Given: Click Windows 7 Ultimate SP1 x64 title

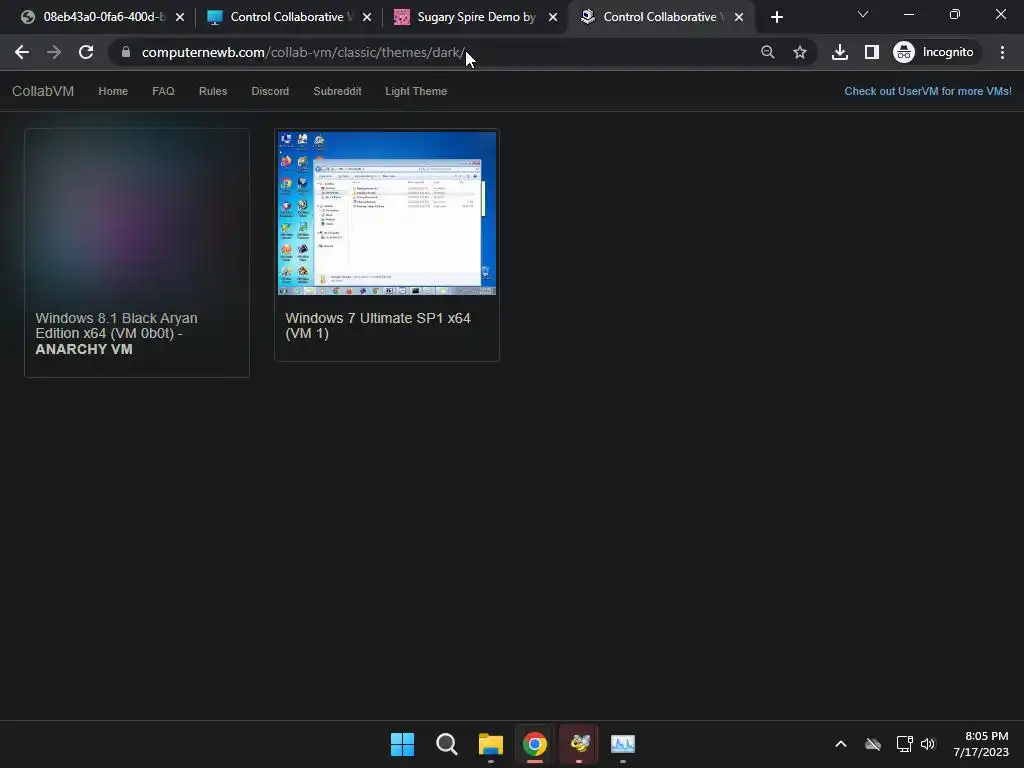Looking at the screenshot, I should click(x=377, y=325).
